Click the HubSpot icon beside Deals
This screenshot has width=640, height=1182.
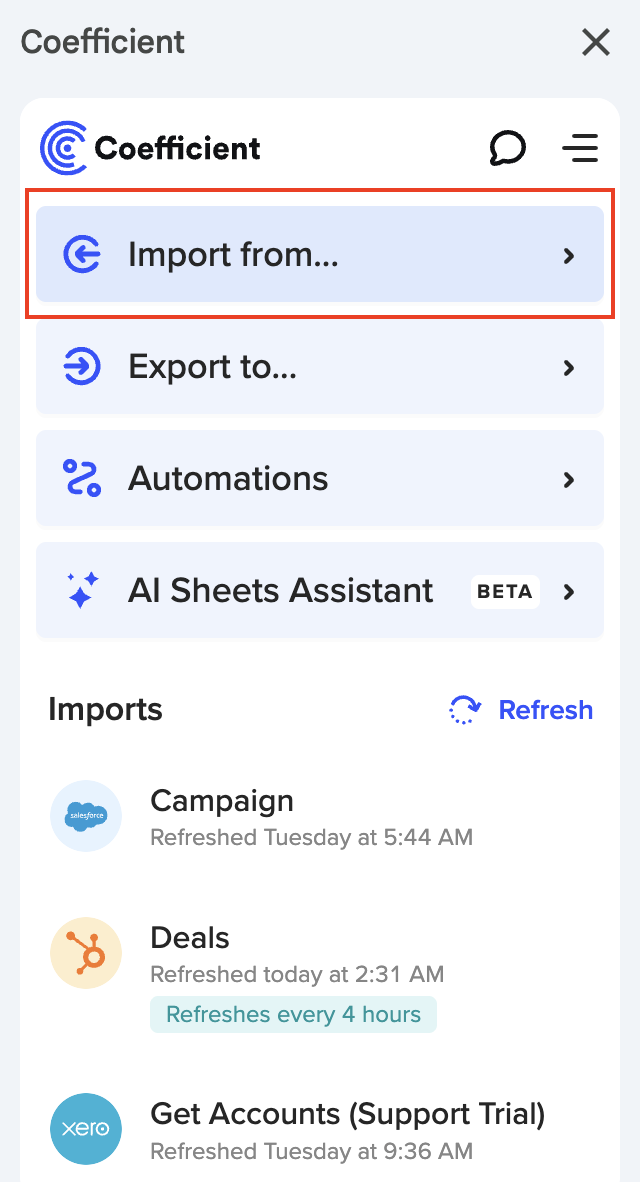point(86,954)
